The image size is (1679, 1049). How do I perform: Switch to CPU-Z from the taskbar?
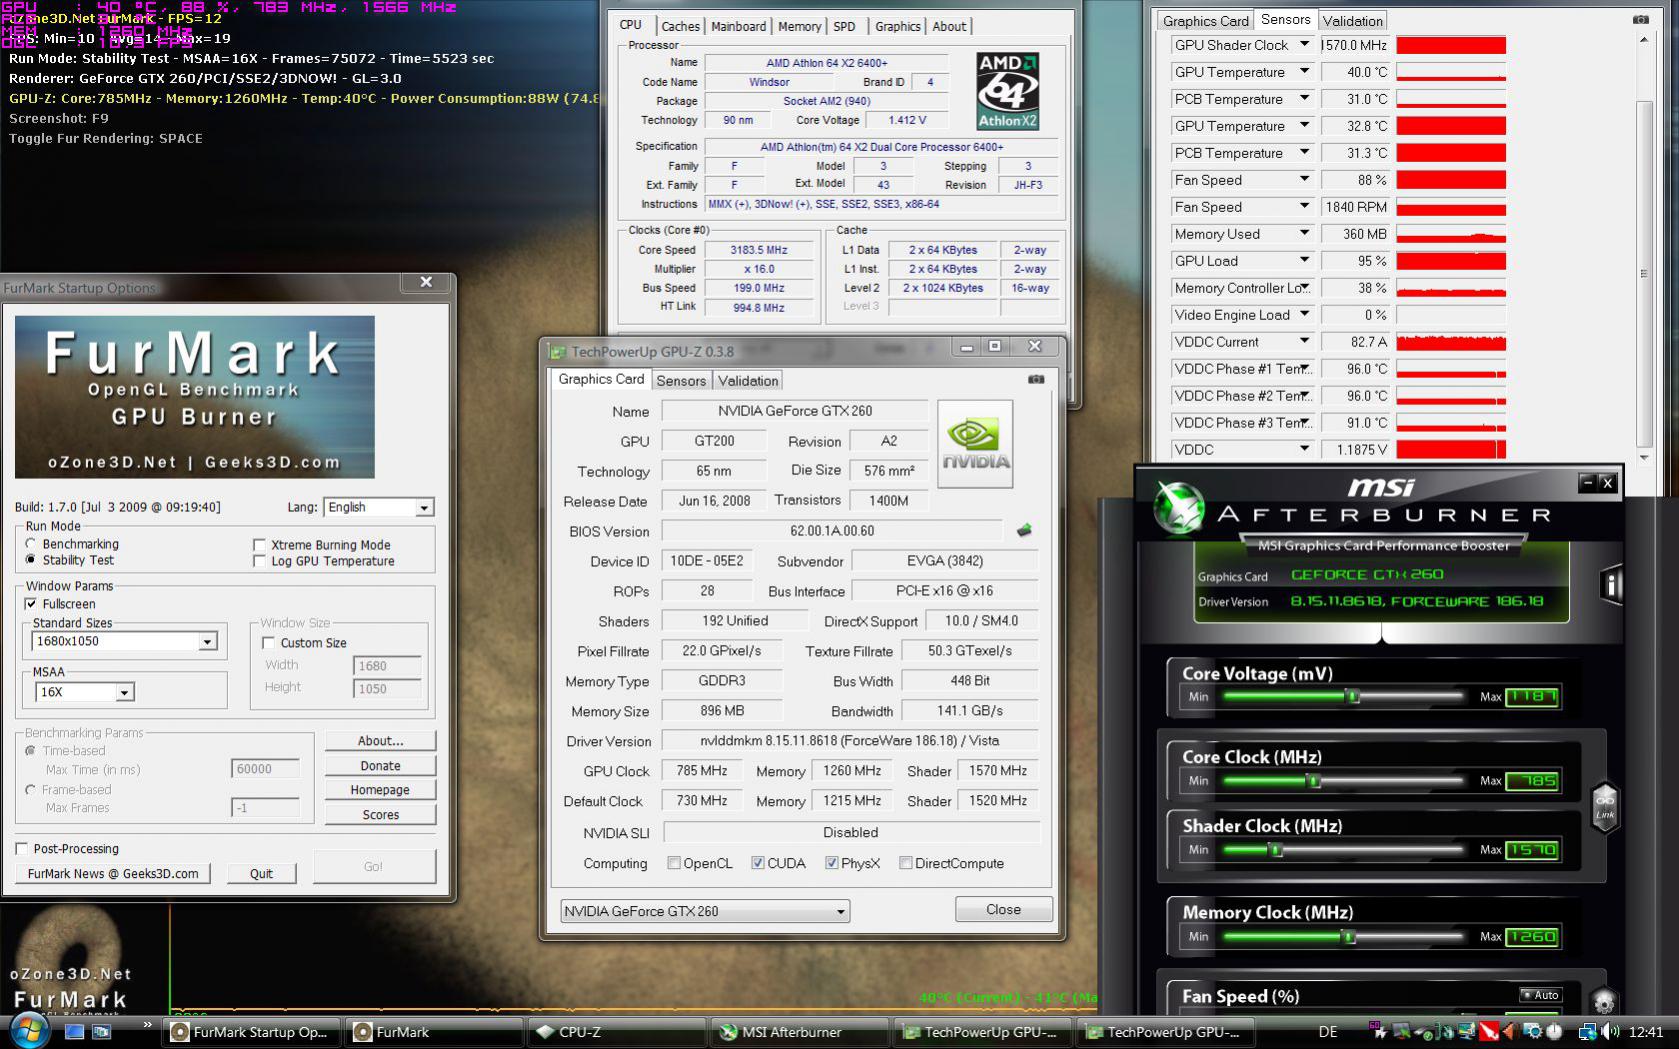617,1032
